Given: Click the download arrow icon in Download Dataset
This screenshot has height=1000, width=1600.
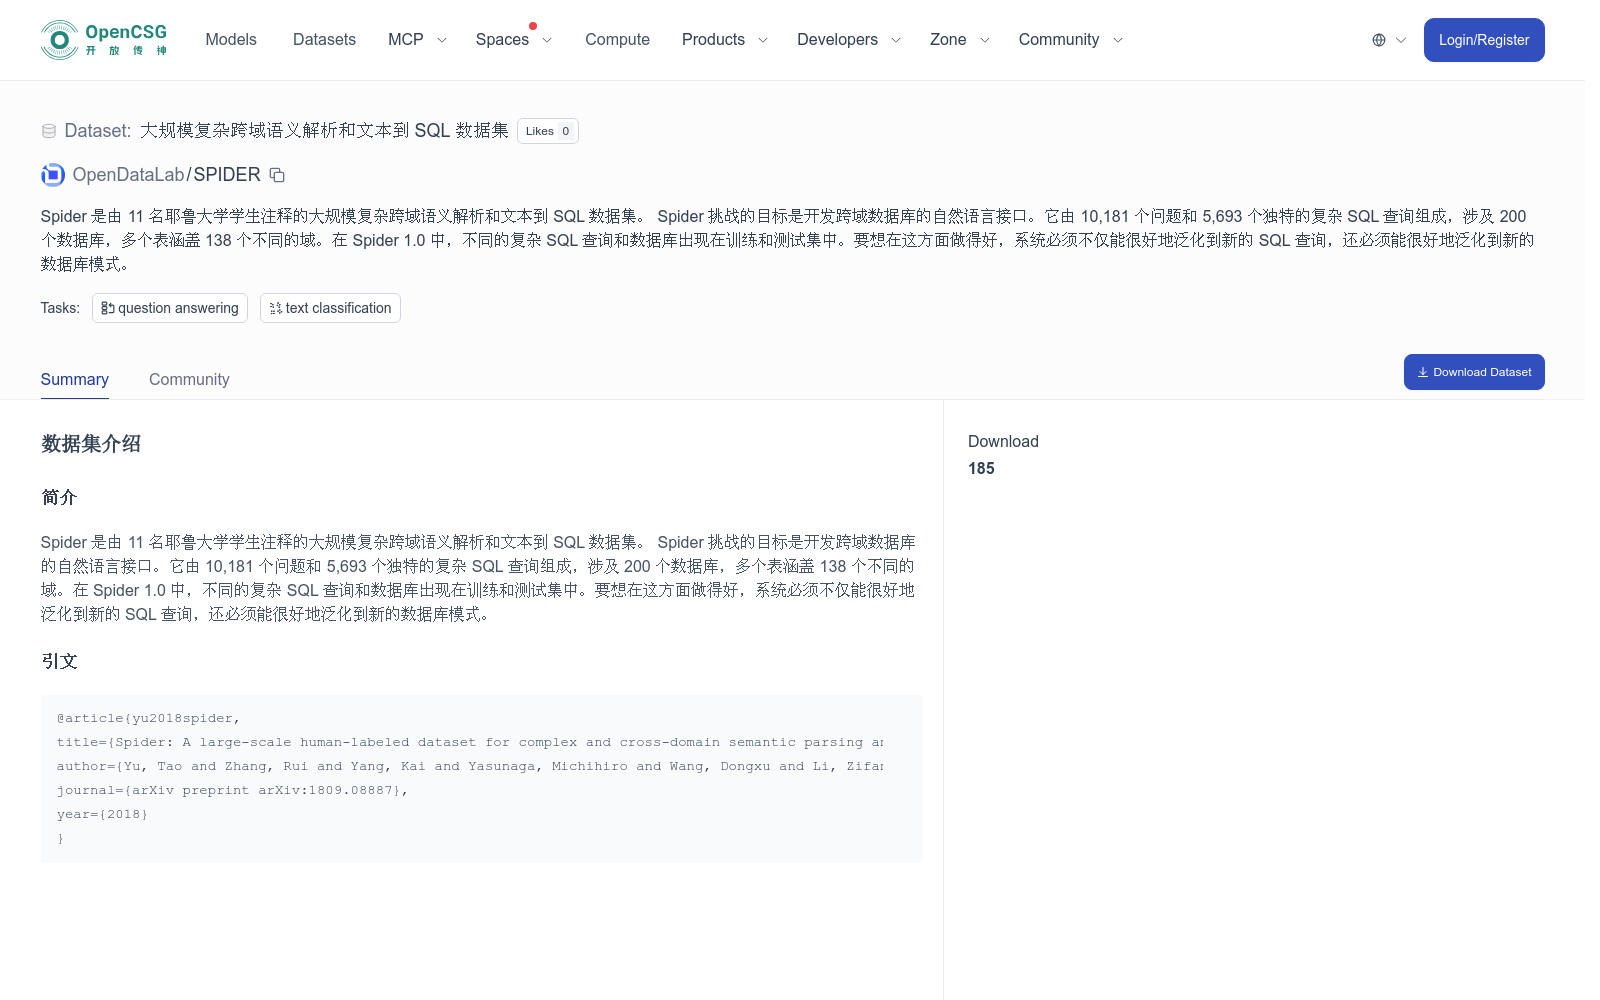Looking at the screenshot, I should pyautogui.click(x=1423, y=372).
